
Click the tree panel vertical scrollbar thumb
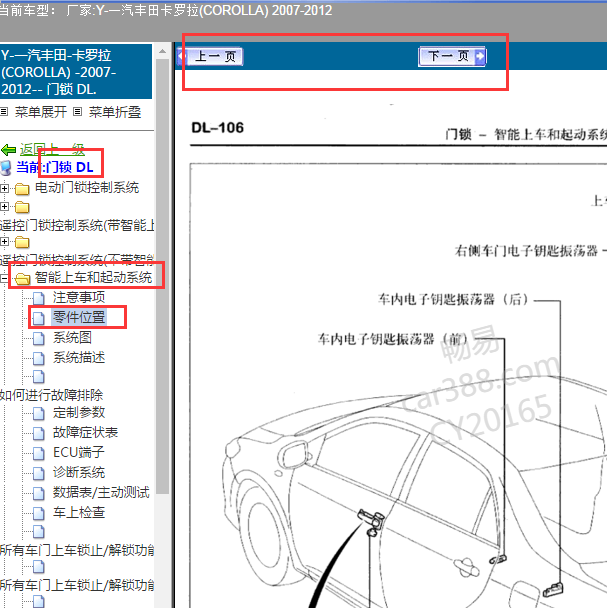click(163, 276)
